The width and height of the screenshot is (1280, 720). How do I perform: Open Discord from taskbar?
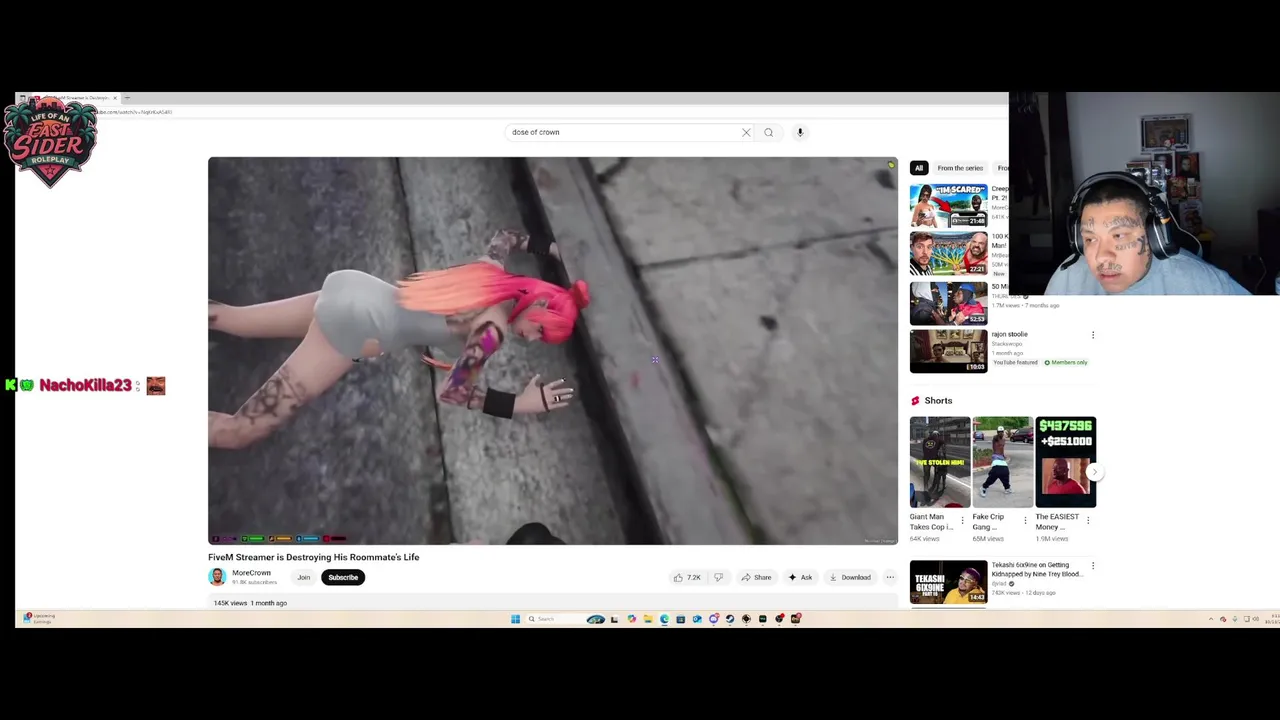coord(713,619)
